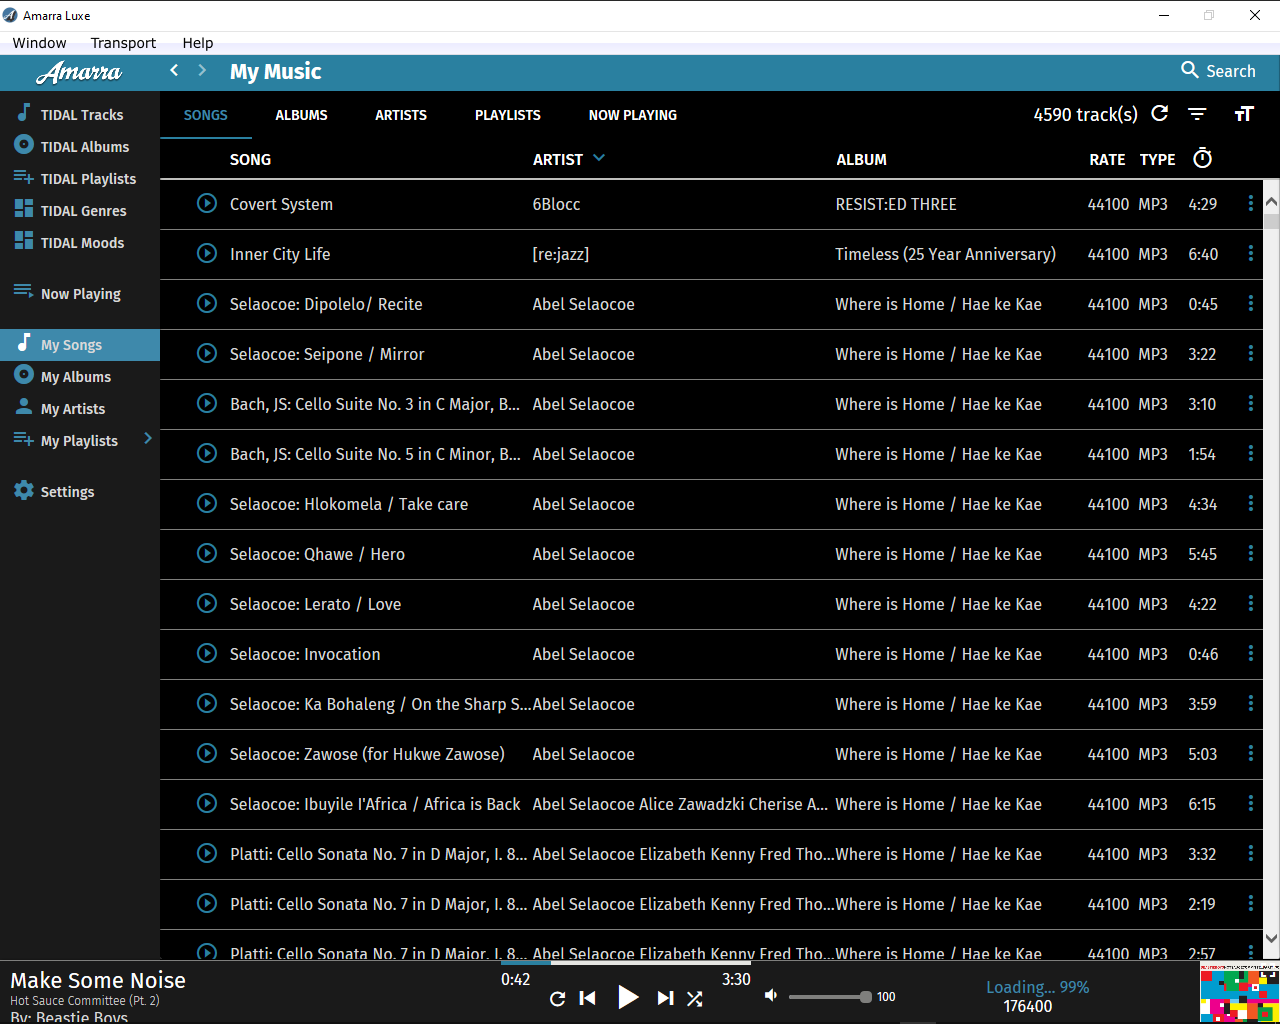Click the Search magnifier button
The image size is (1280, 1024).
tap(1218, 71)
